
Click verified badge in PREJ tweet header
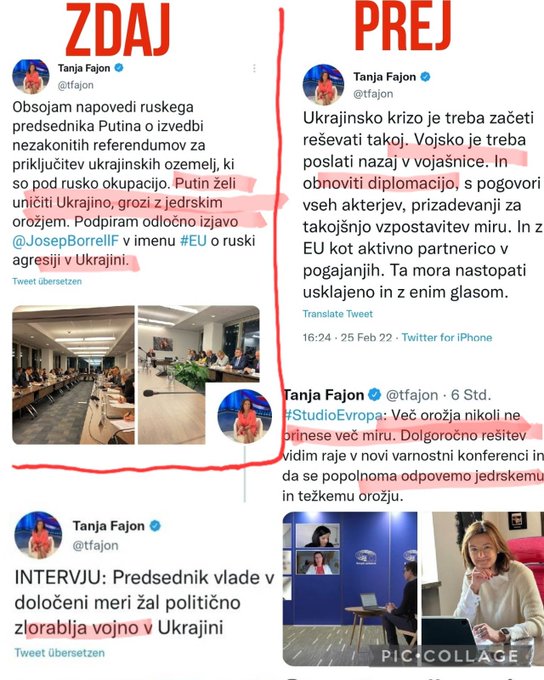pos(426,77)
